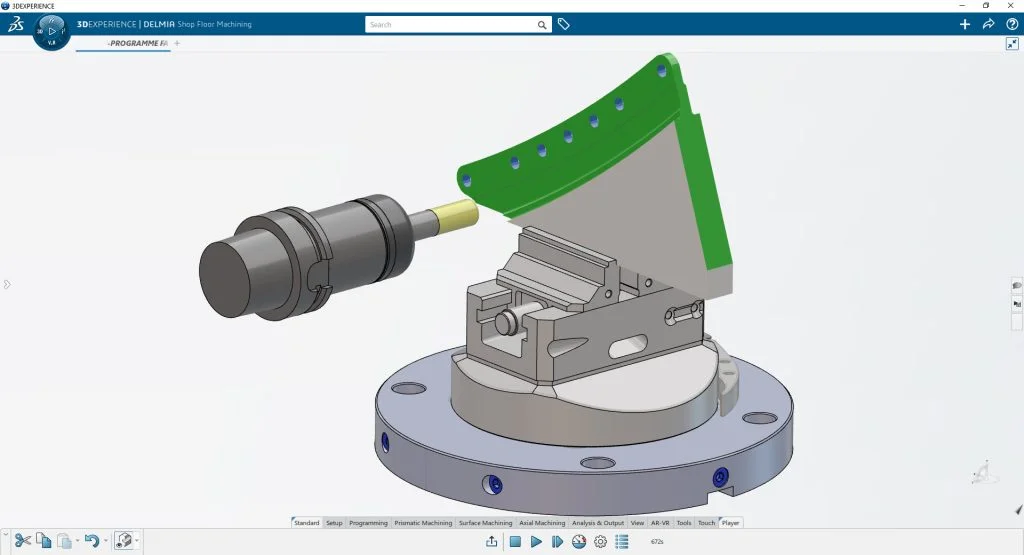Expand the left side panel chevron
This screenshot has height=555, width=1024.
[6, 285]
